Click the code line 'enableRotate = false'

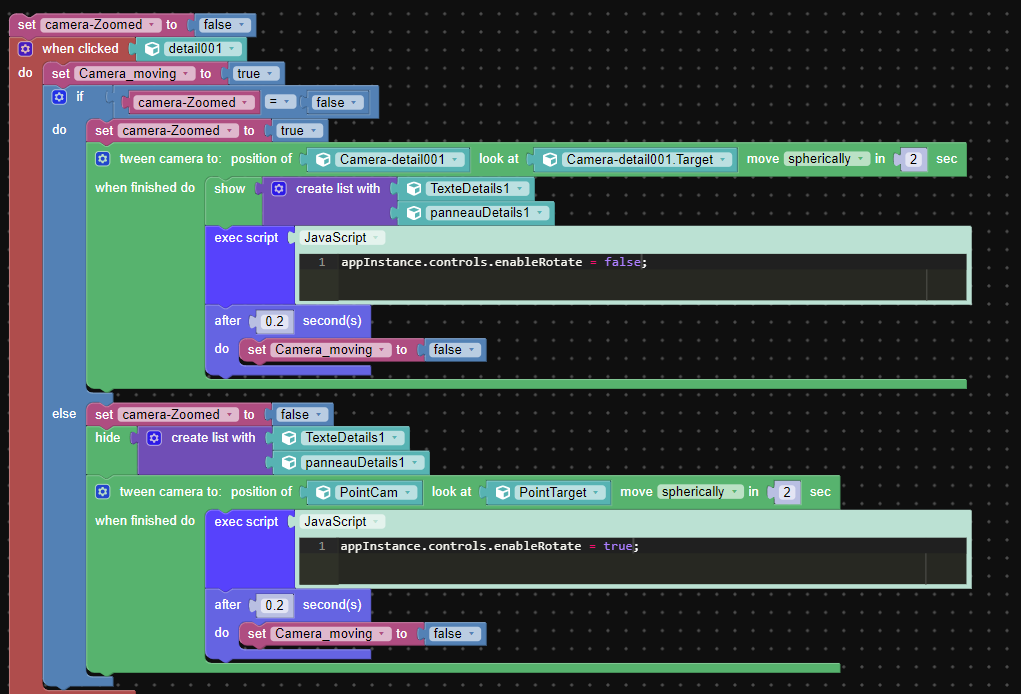click(494, 262)
